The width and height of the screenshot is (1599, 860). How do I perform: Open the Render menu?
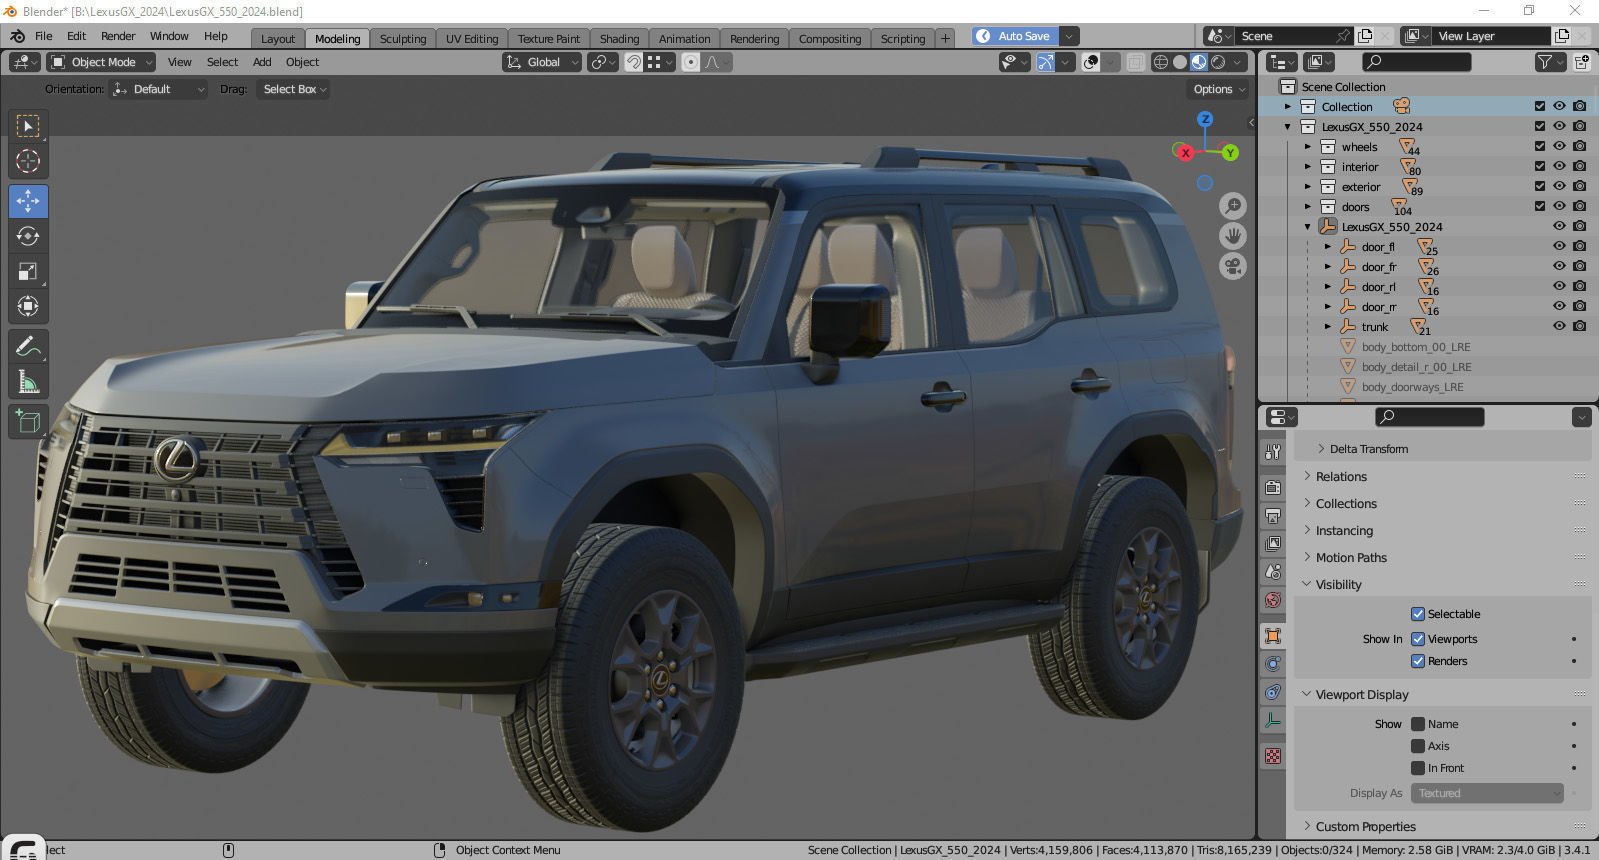click(x=118, y=36)
